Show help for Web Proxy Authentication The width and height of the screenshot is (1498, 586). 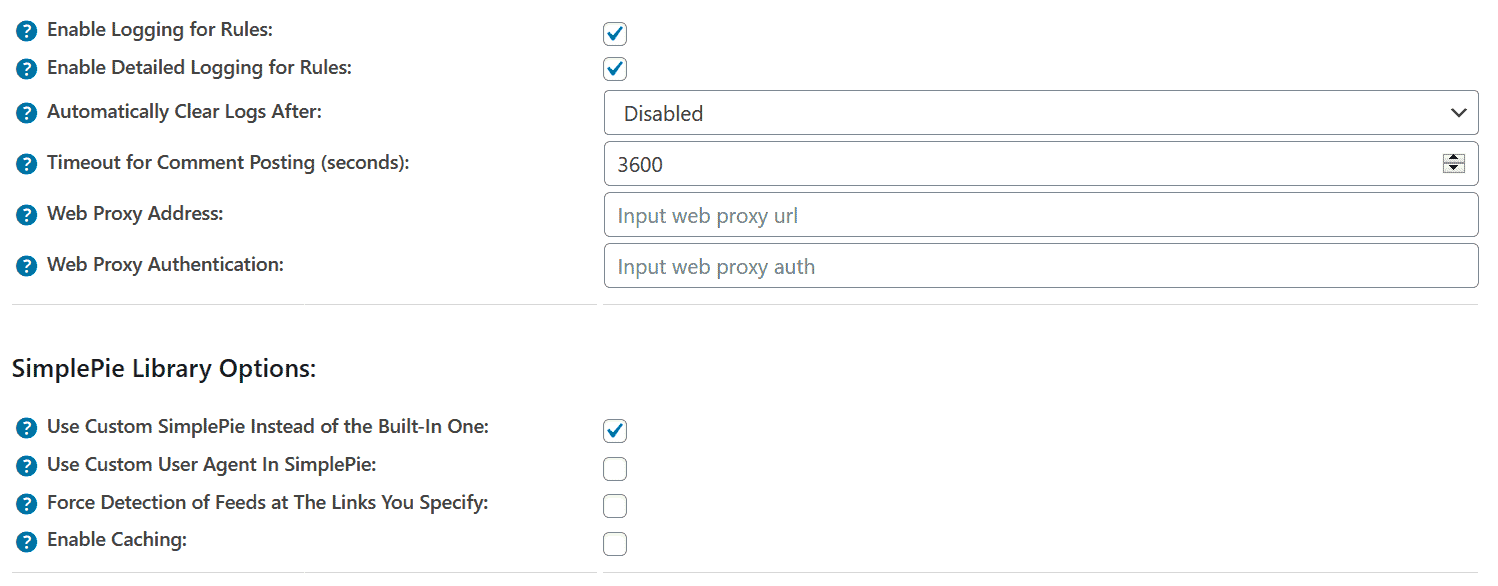click(x=27, y=266)
